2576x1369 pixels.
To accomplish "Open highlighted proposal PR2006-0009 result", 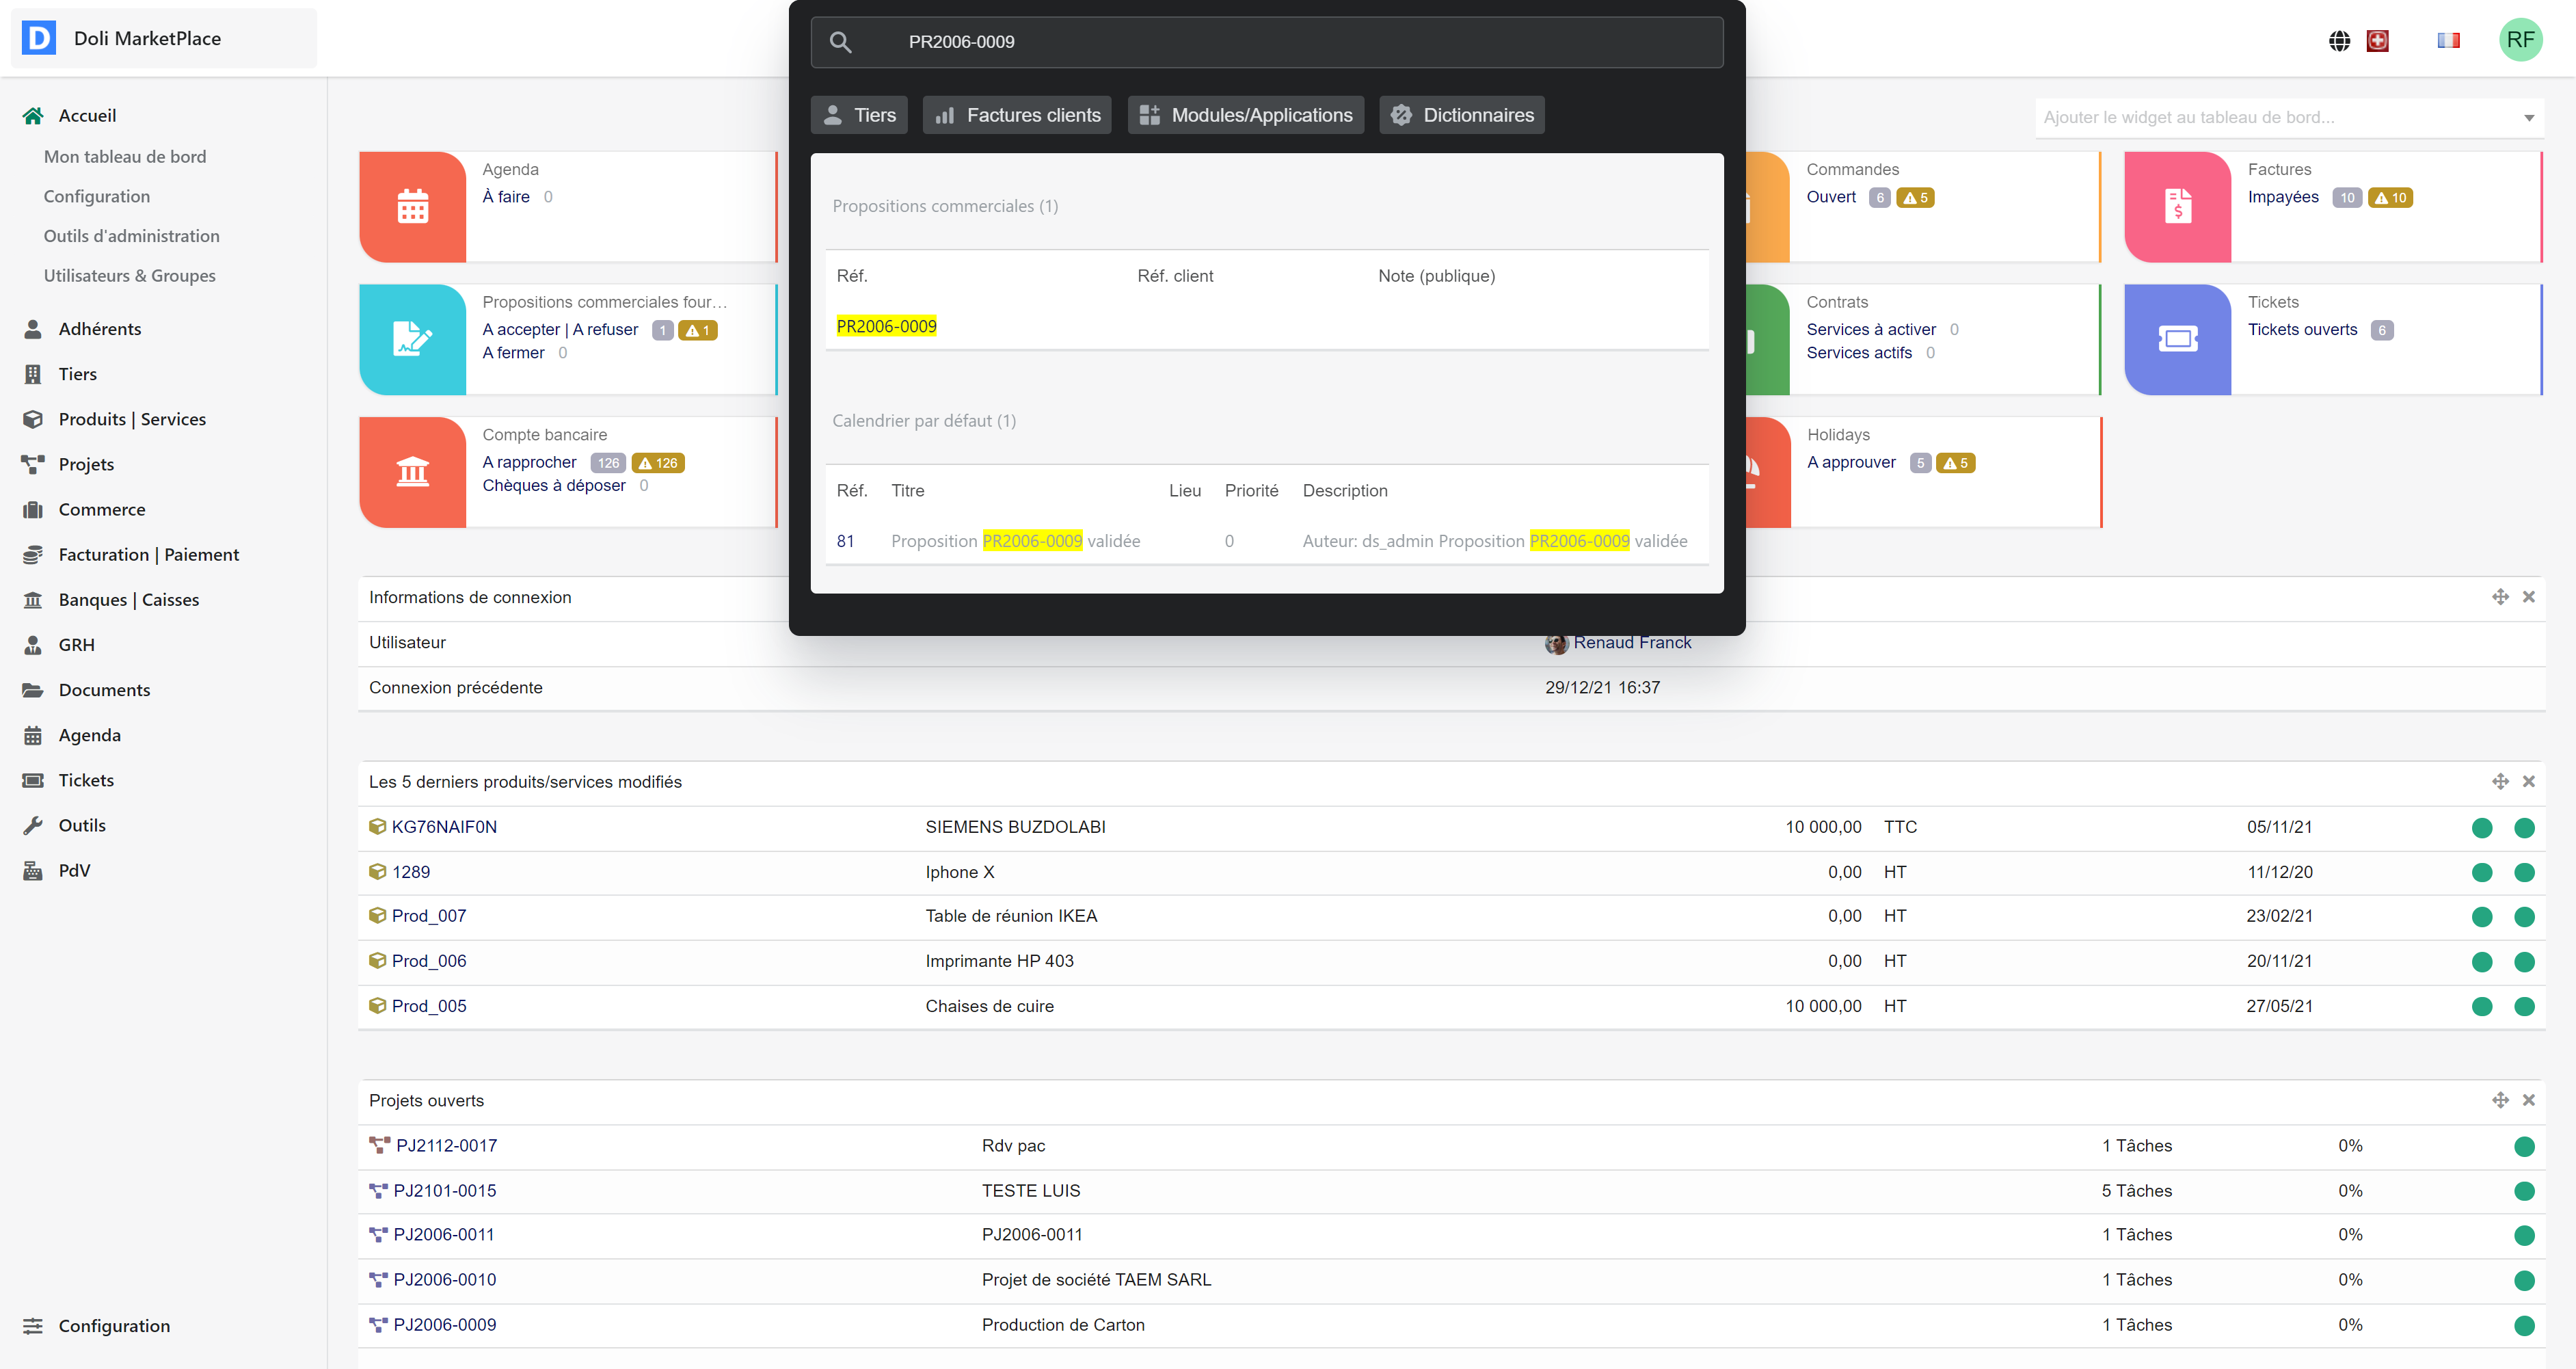I will click(886, 326).
